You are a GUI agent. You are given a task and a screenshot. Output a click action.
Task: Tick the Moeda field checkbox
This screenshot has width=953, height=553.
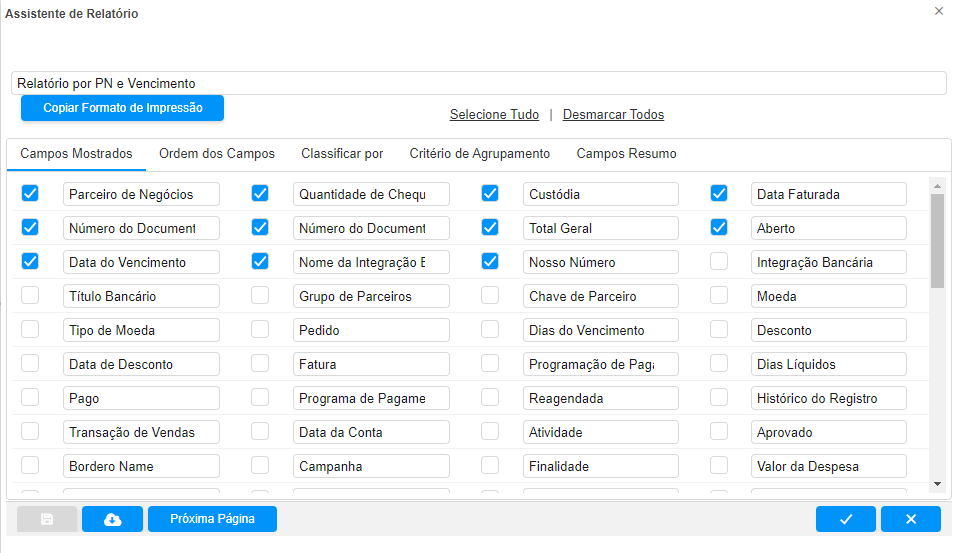719,296
